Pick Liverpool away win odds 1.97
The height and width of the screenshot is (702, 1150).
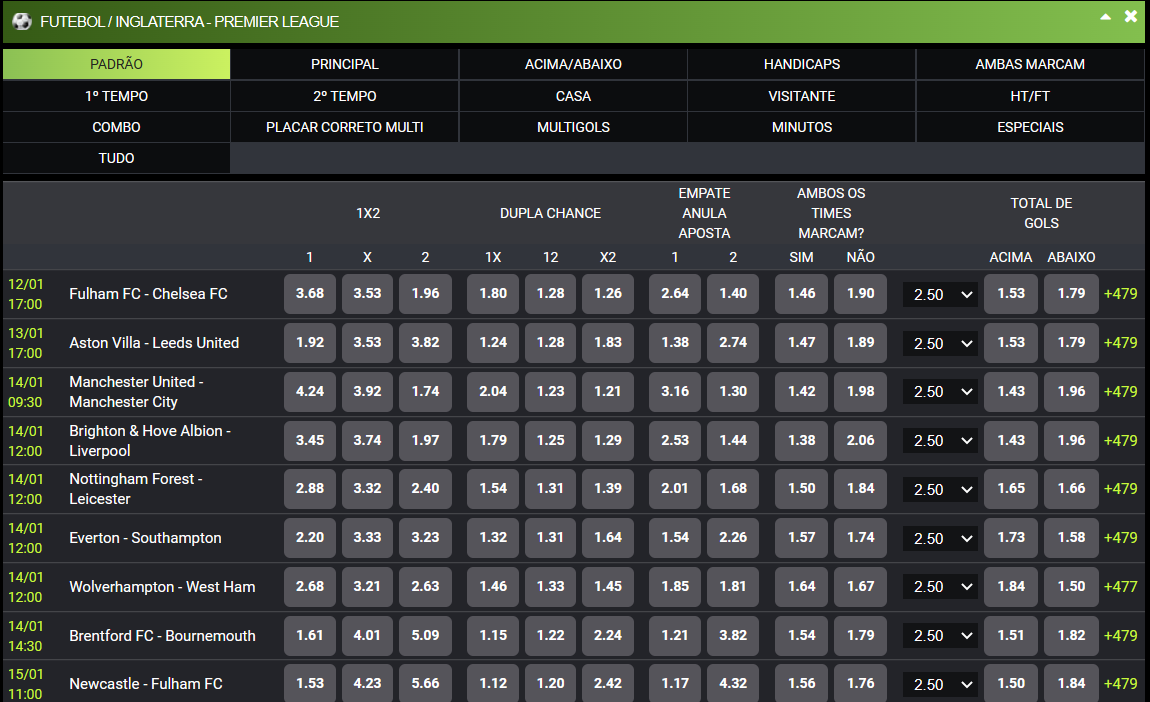425,441
